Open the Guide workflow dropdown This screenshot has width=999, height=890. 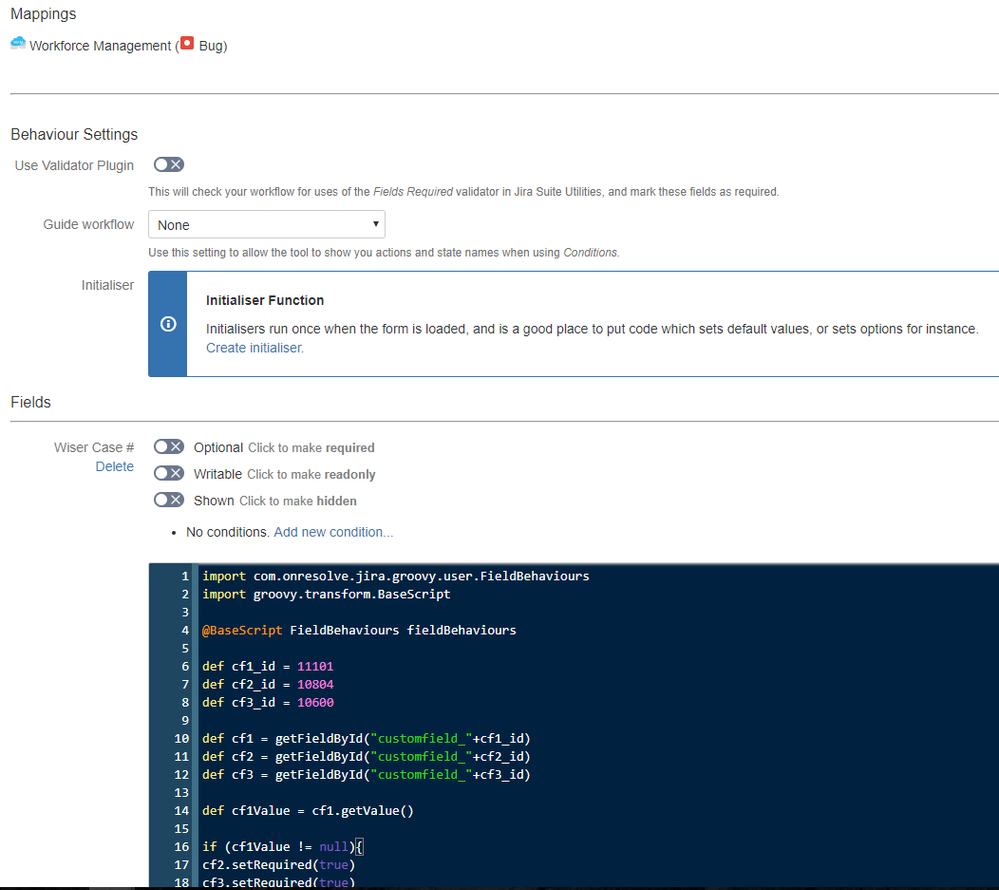tap(266, 225)
